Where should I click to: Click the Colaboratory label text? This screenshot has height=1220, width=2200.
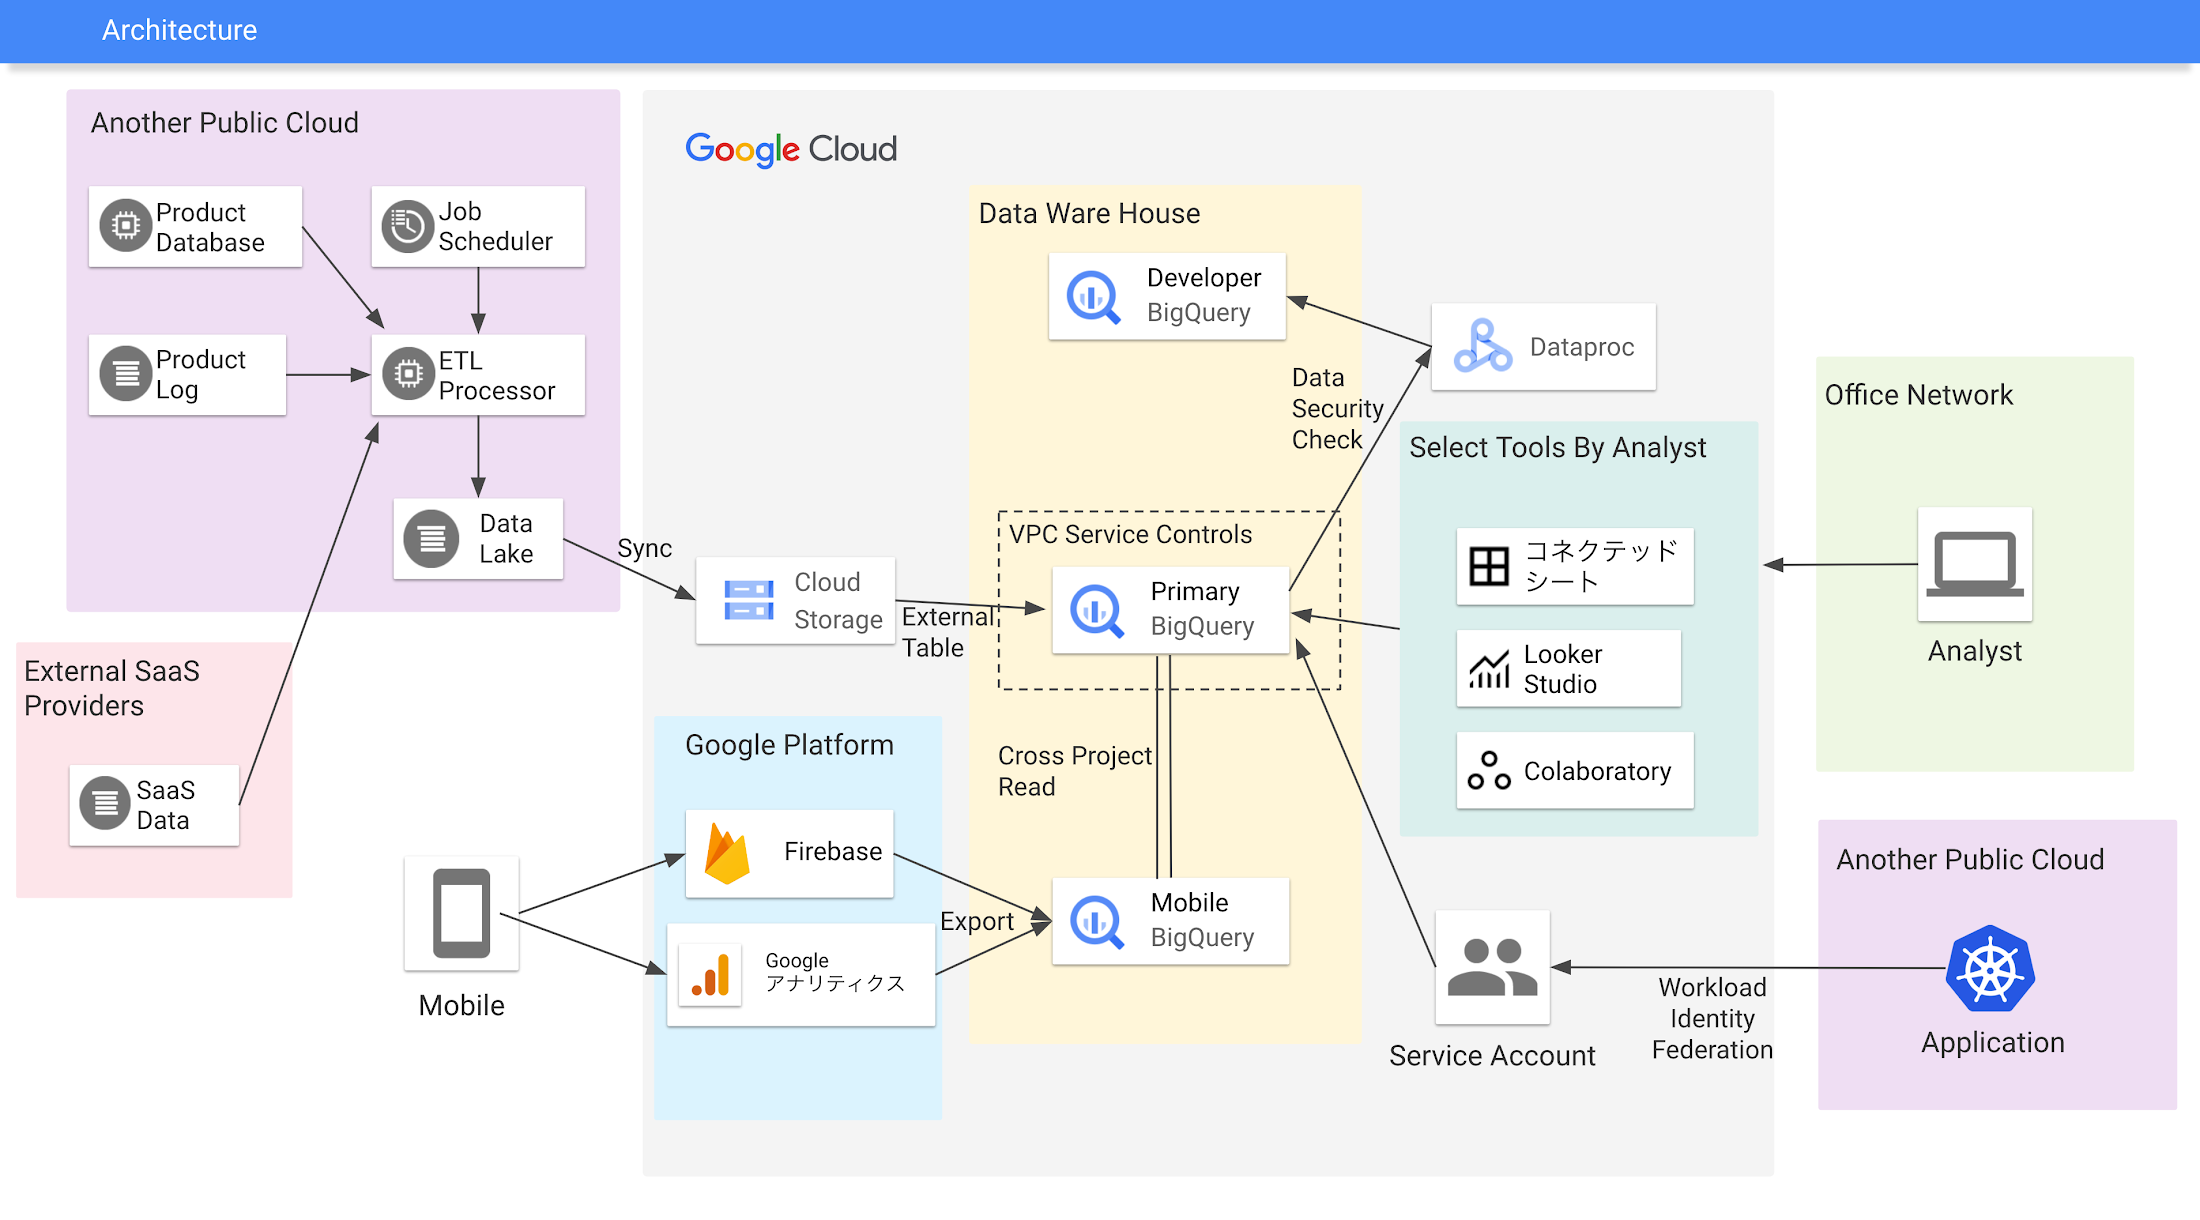1597,771
